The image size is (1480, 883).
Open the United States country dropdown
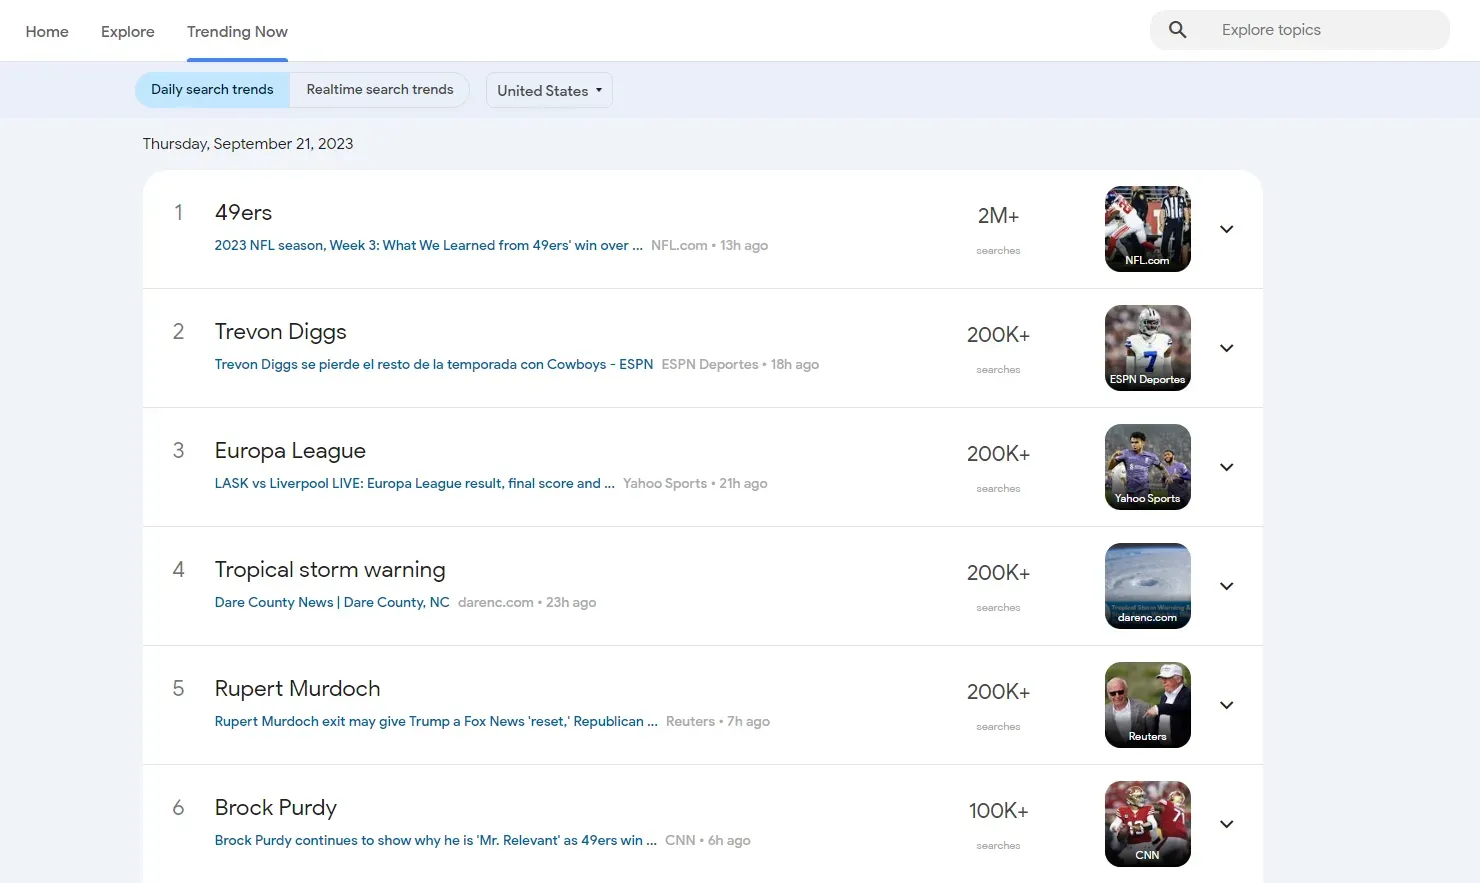pos(548,90)
